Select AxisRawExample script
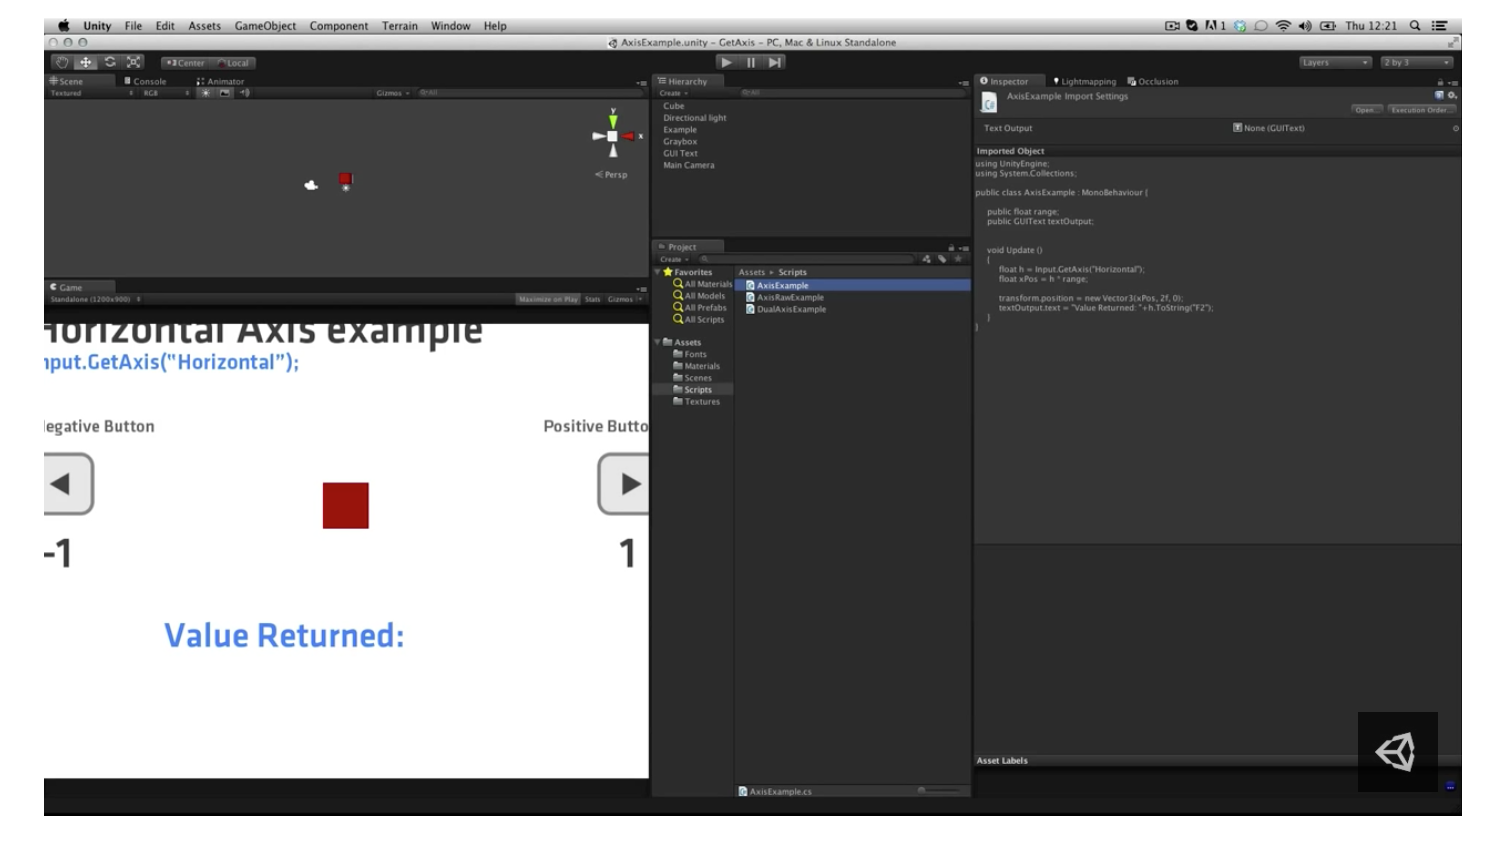The image size is (1500, 858). (790, 297)
